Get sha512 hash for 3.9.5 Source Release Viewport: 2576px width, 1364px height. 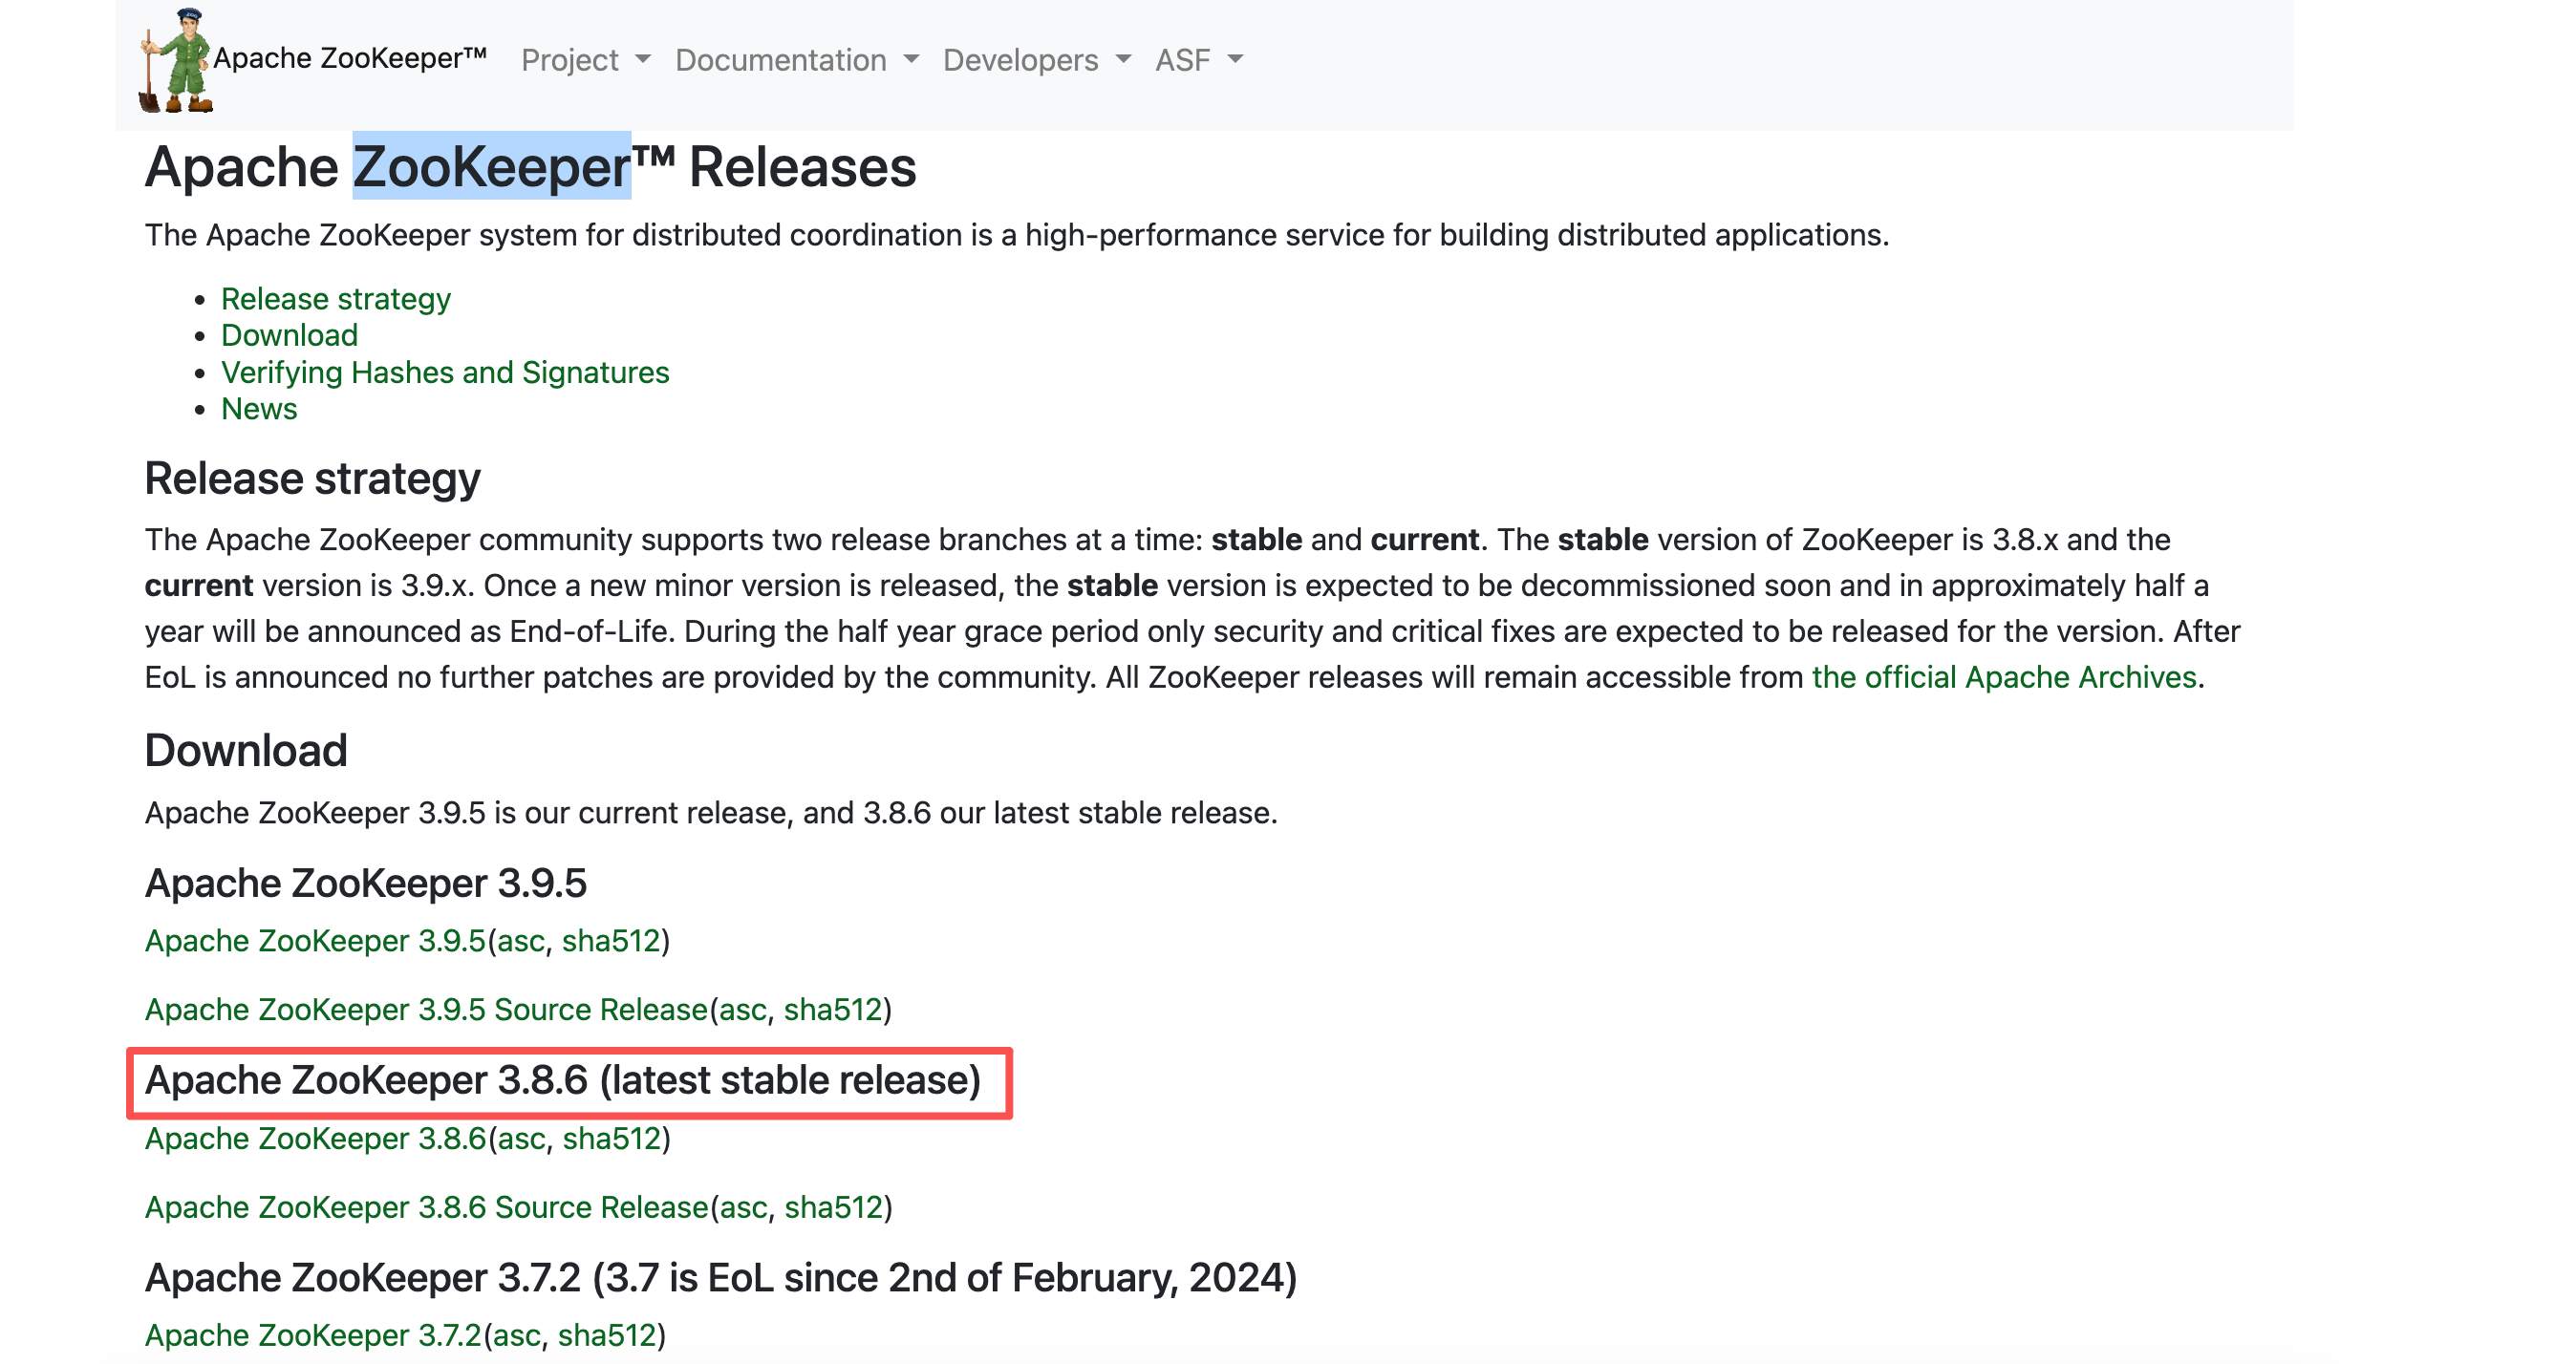[x=833, y=1010]
